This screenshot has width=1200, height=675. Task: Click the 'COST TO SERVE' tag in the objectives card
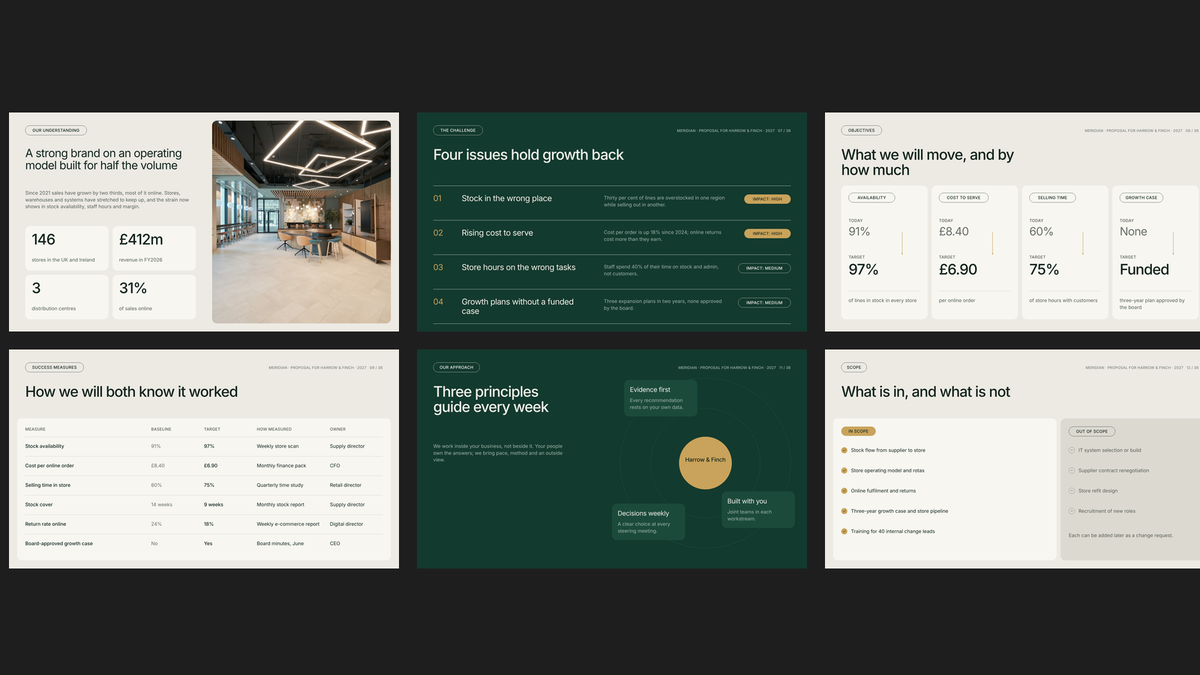pos(963,198)
